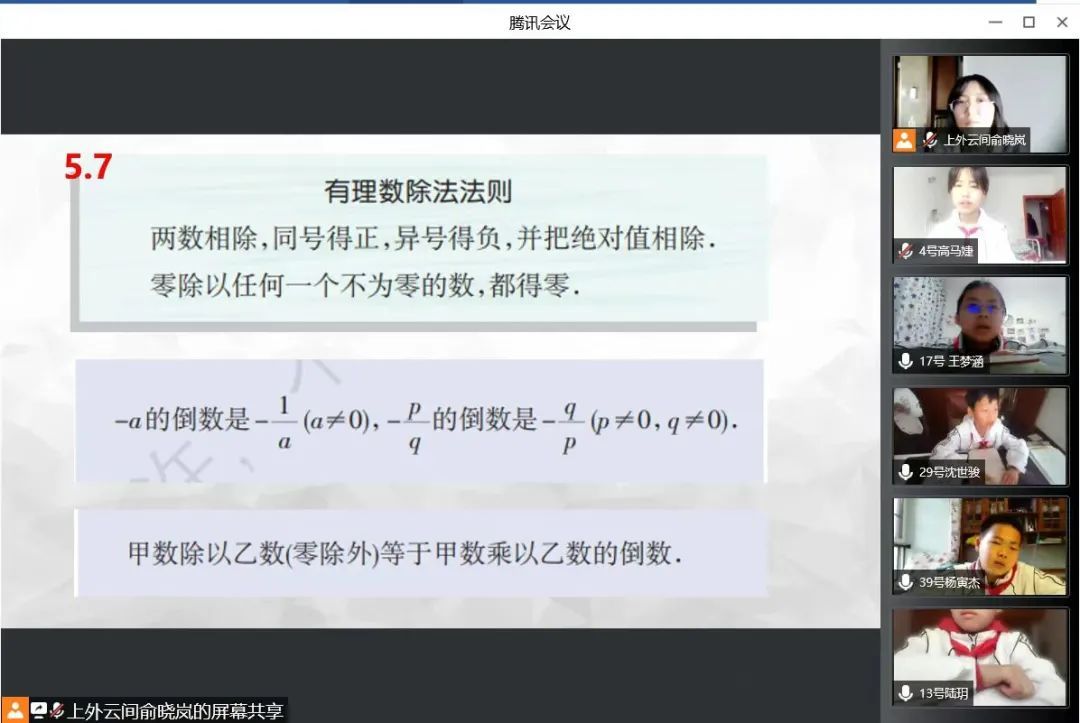1080x723 pixels.
Task: Click the 腾讯会议 window title
Action: [539, 23]
